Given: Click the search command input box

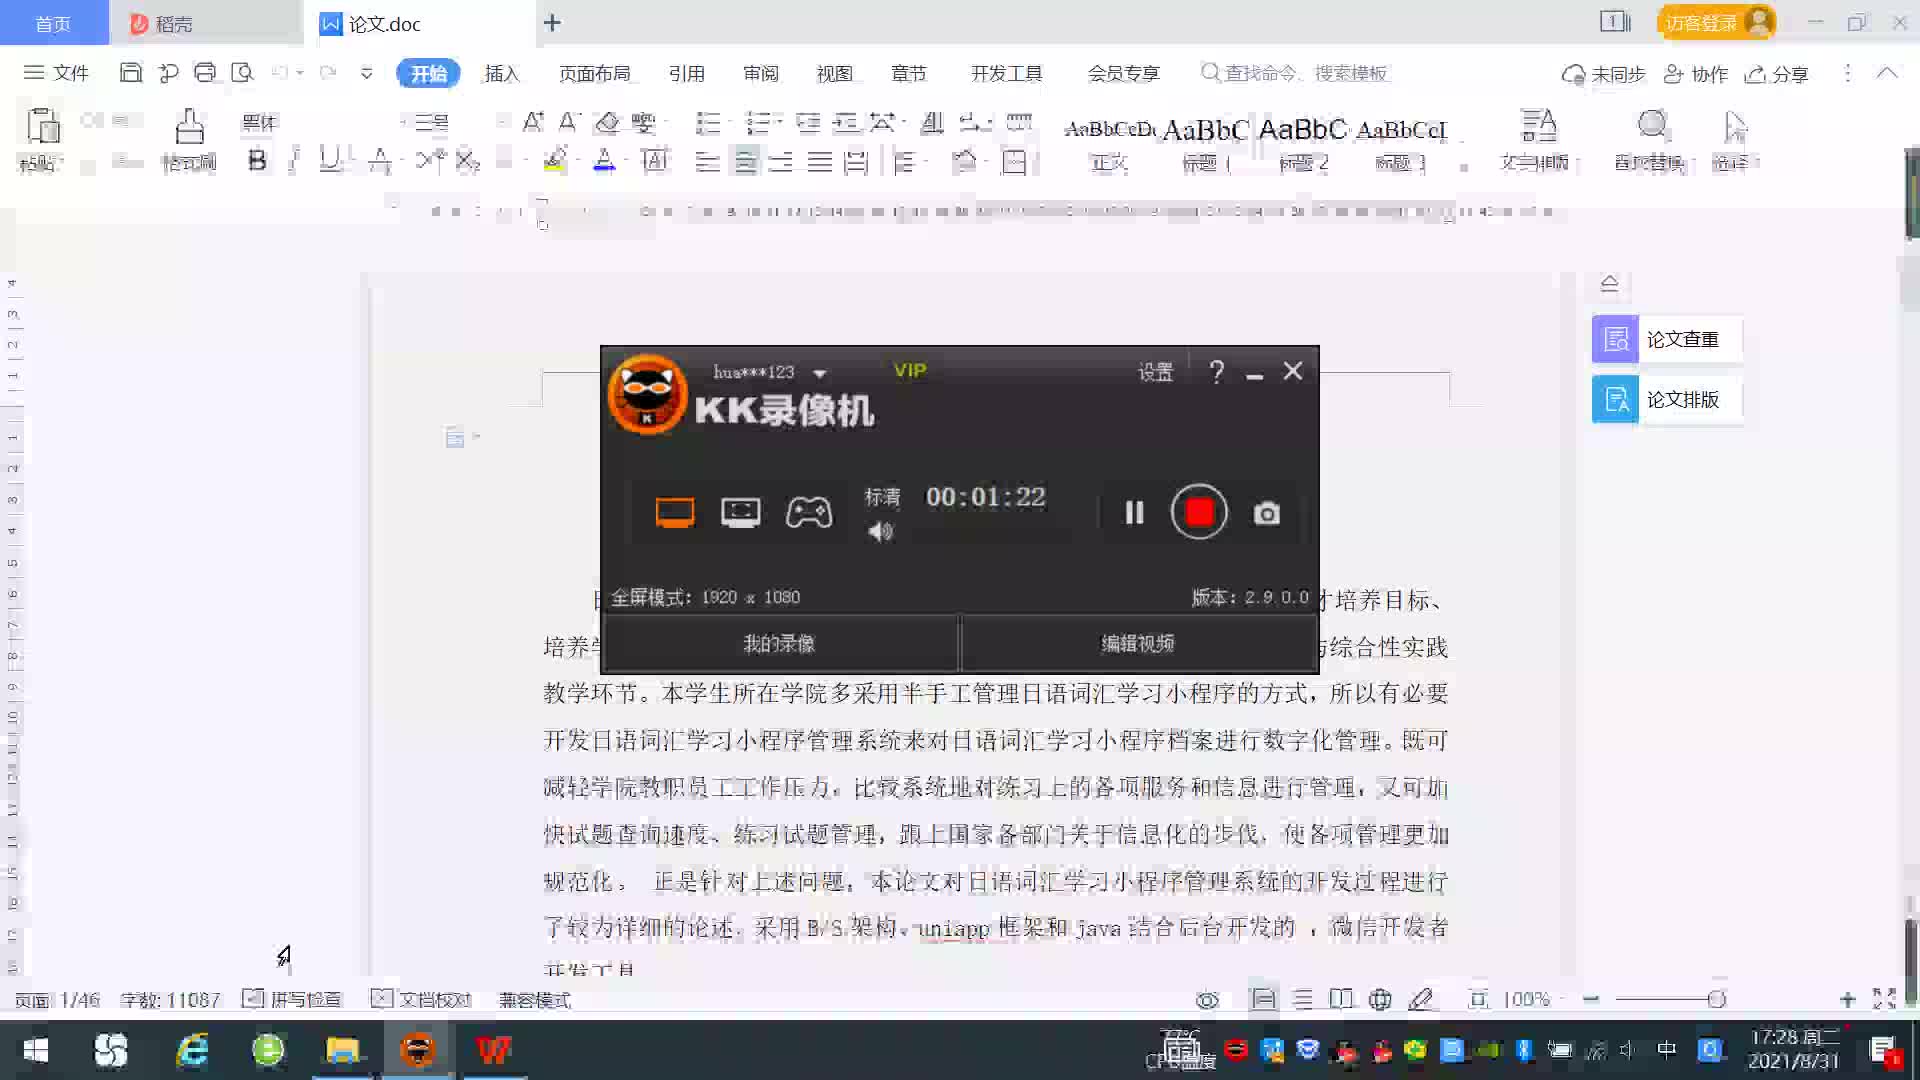Looking at the screenshot, I should coord(1295,73).
